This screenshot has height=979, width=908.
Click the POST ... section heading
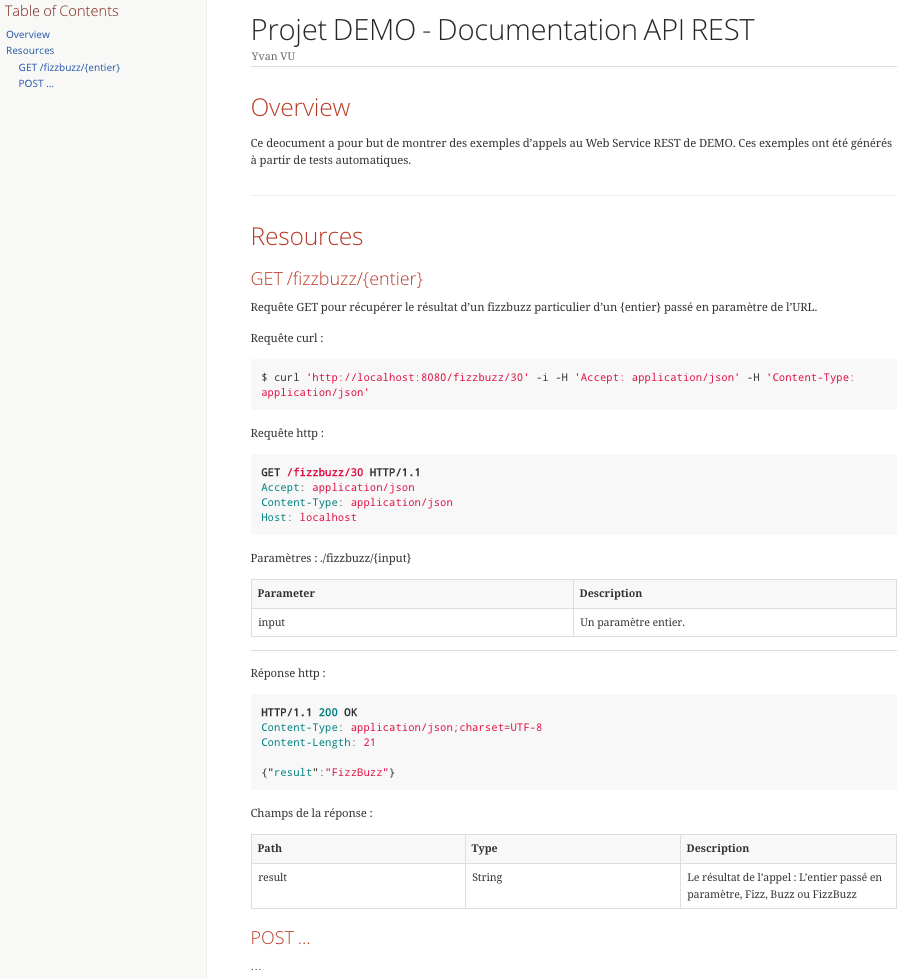click(280, 938)
